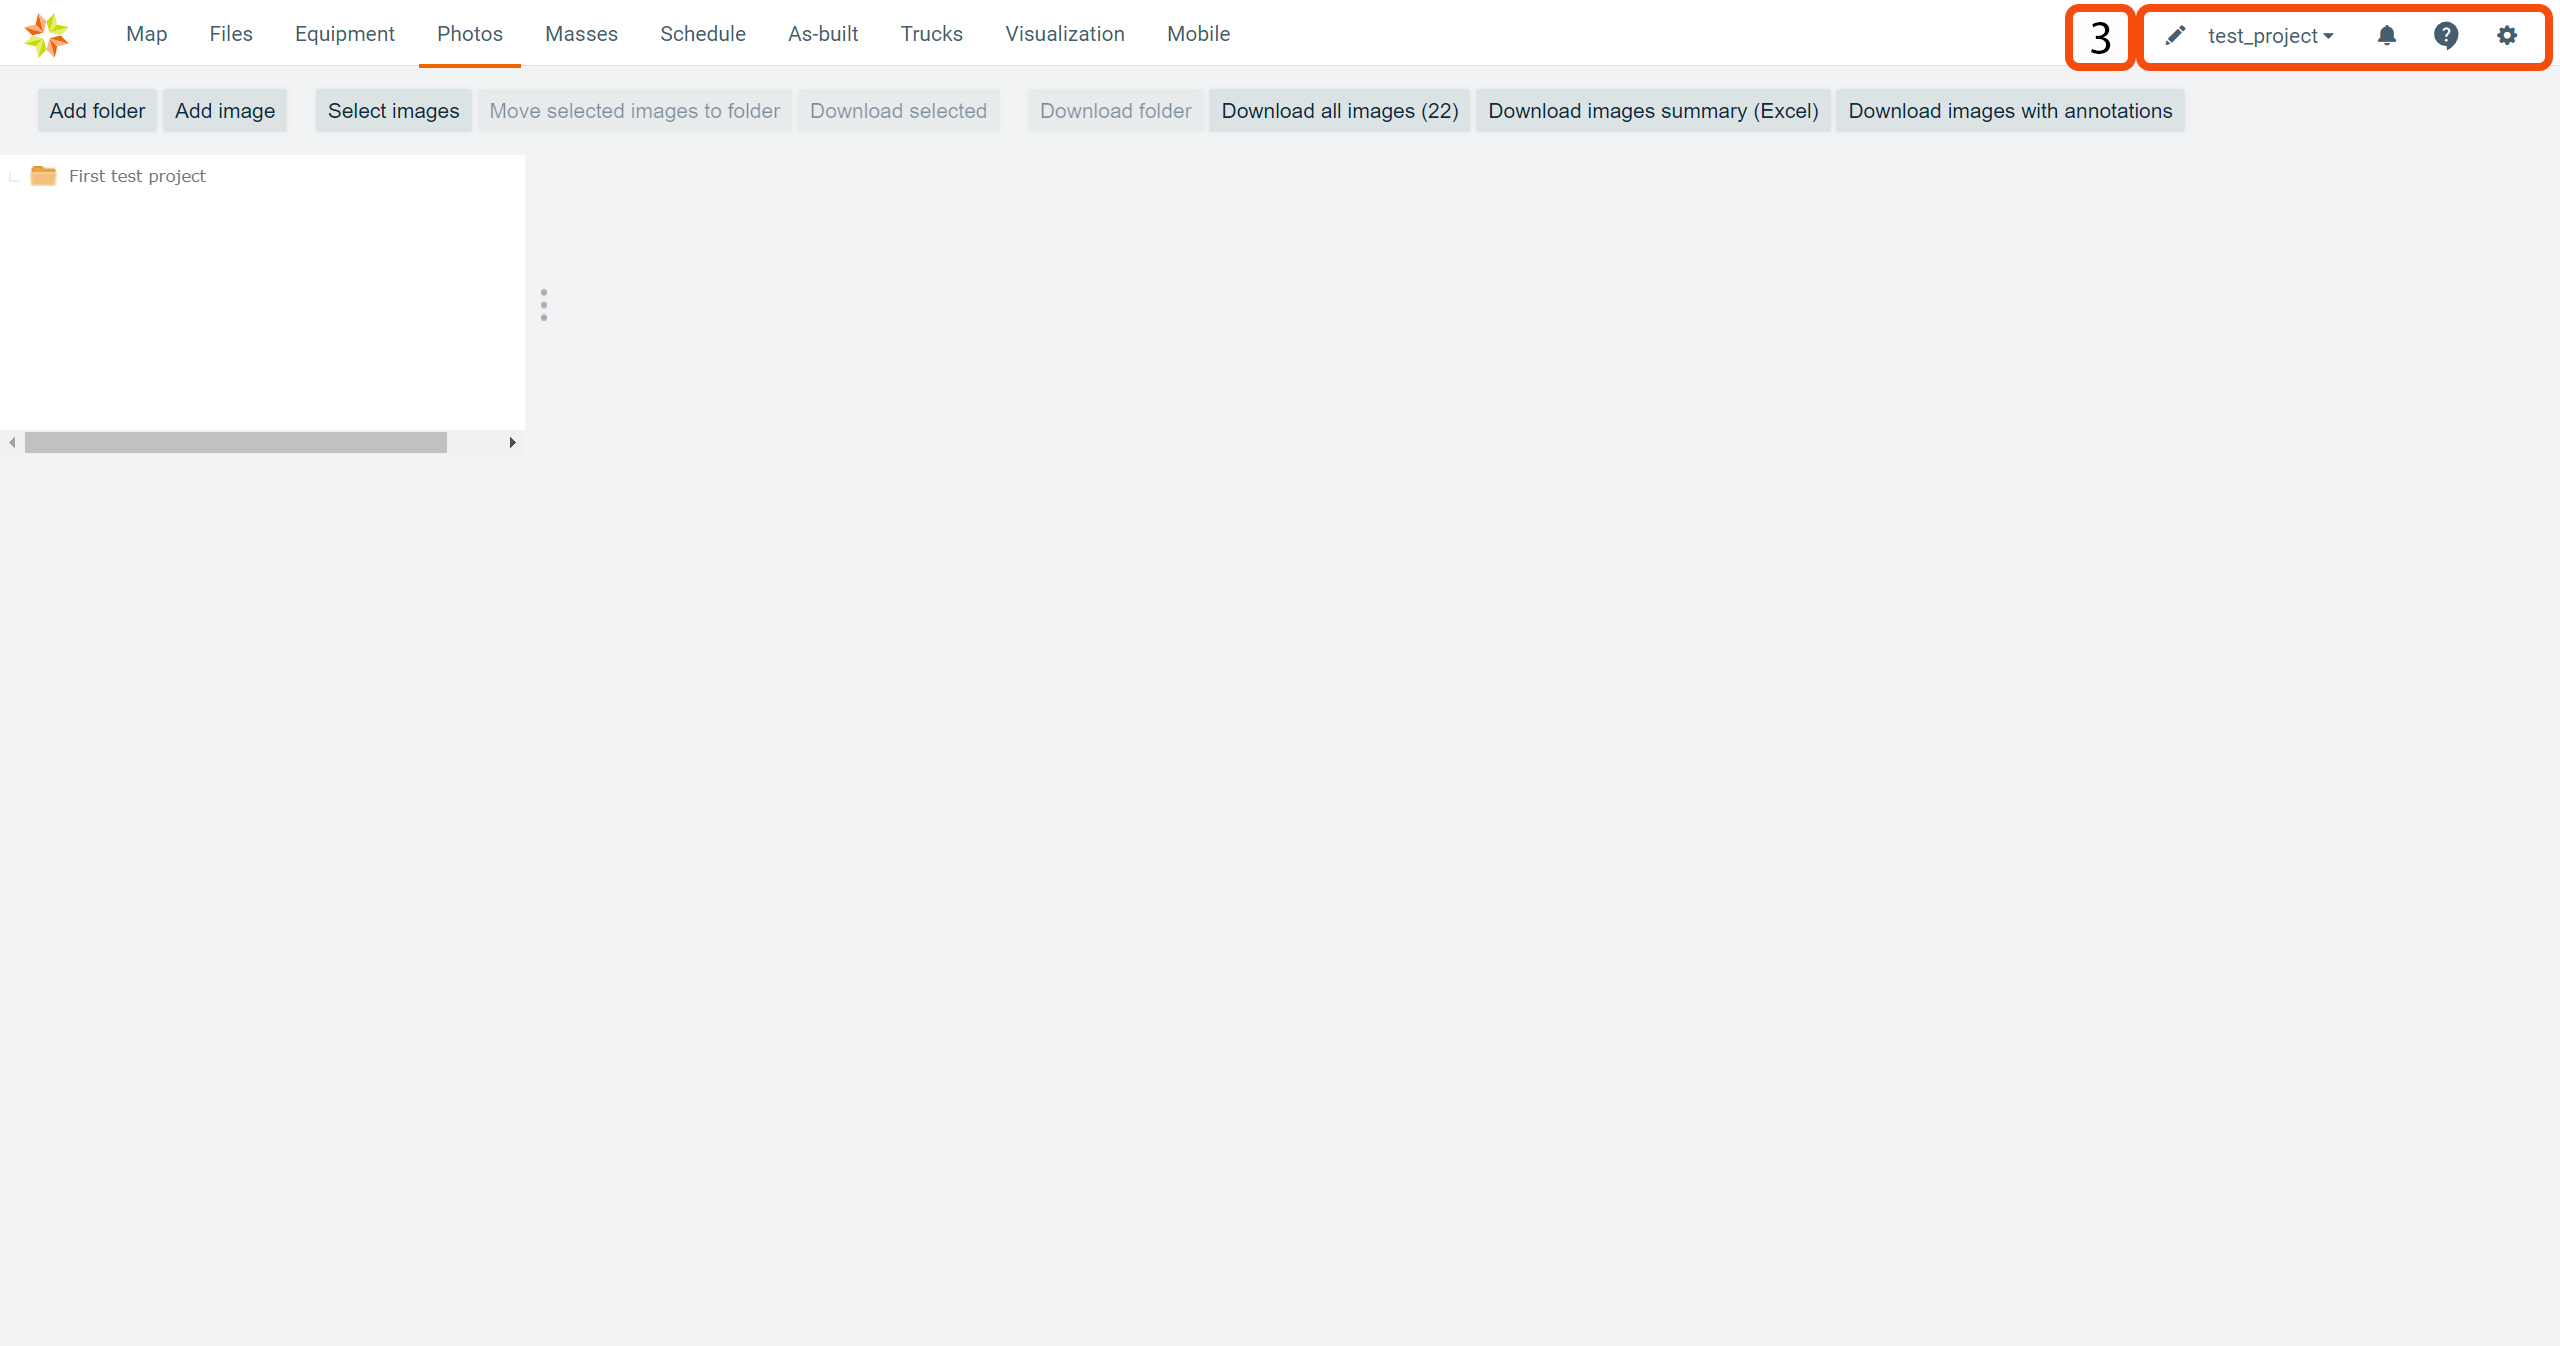Image resolution: width=2560 pixels, height=1346 pixels.
Task: Open the Masses tab
Action: pyautogui.click(x=581, y=34)
